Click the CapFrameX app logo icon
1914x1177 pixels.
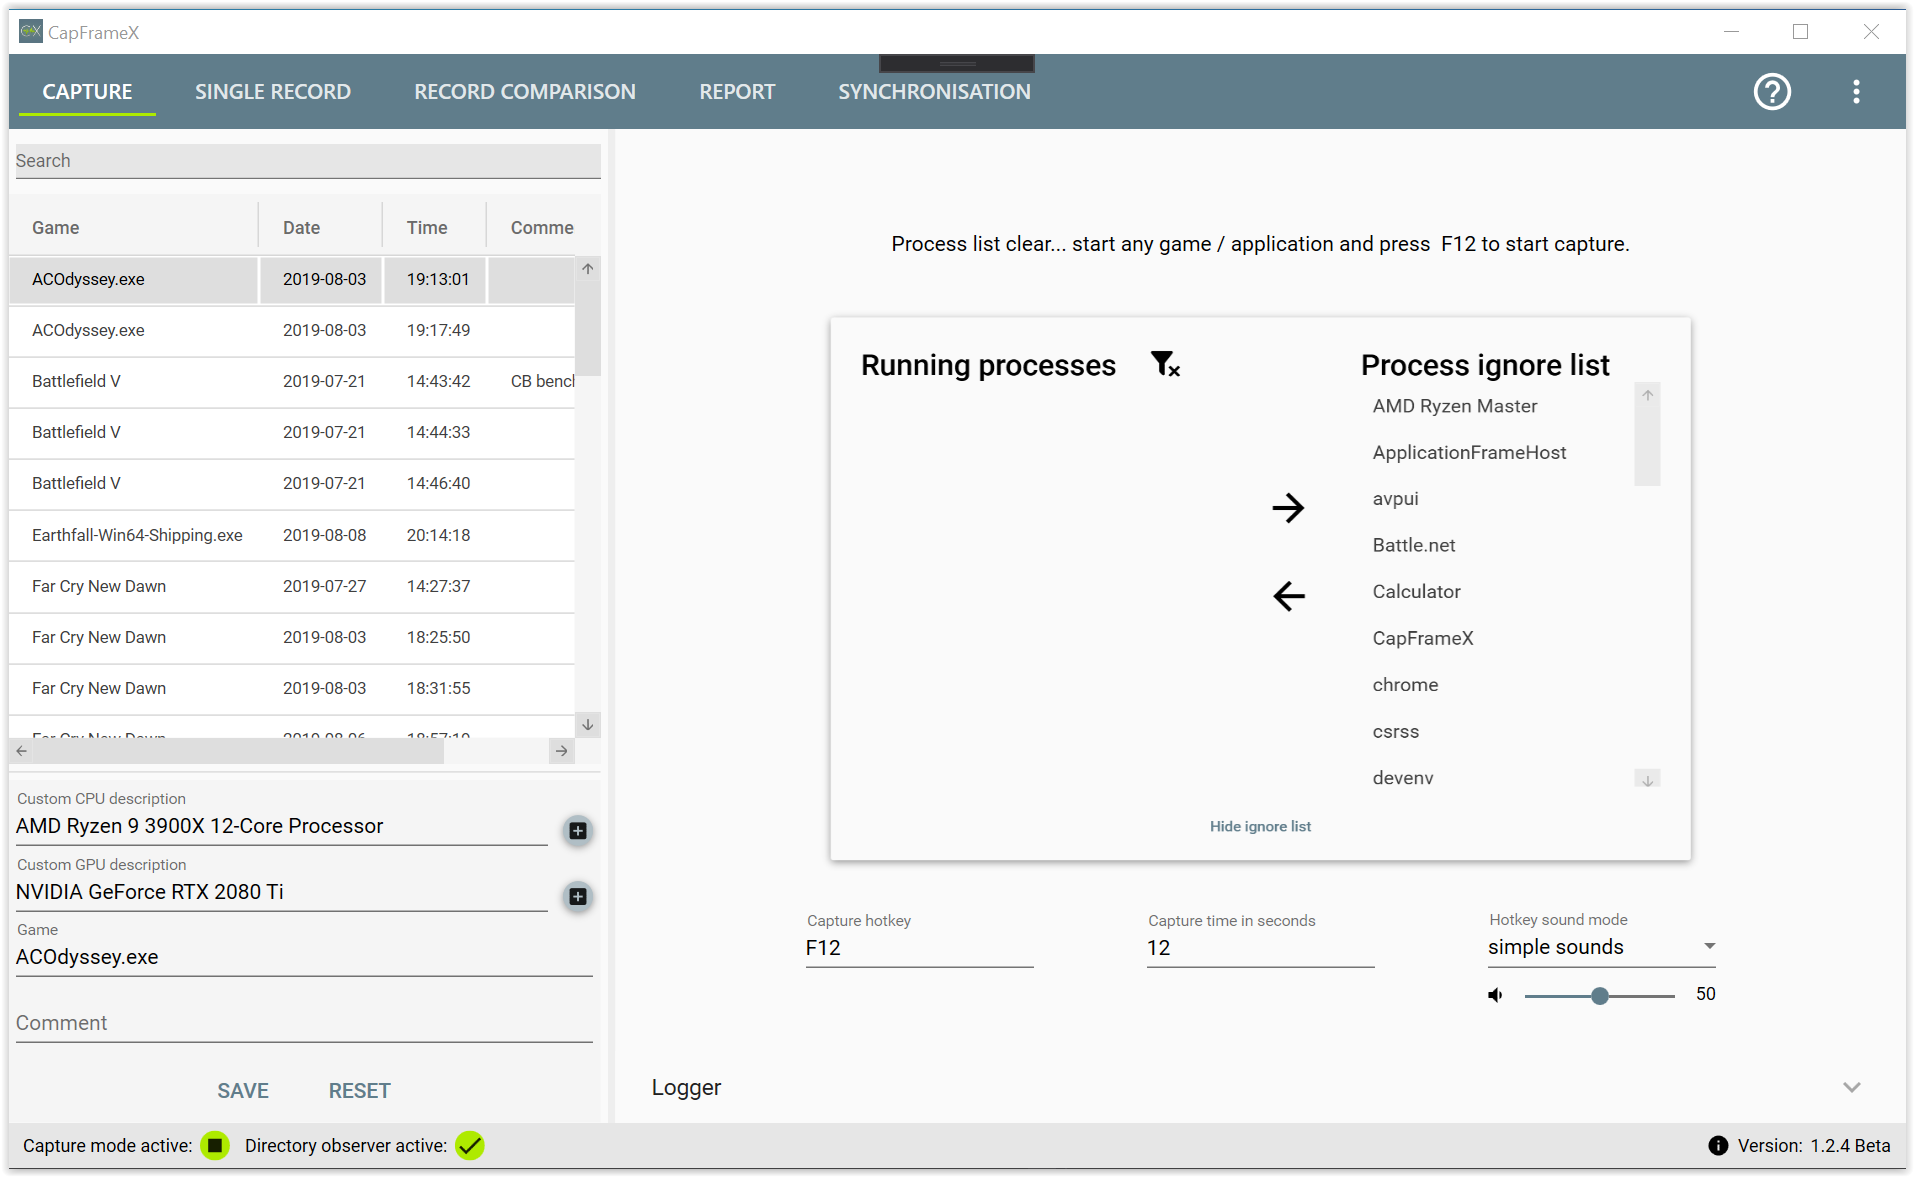(x=31, y=32)
